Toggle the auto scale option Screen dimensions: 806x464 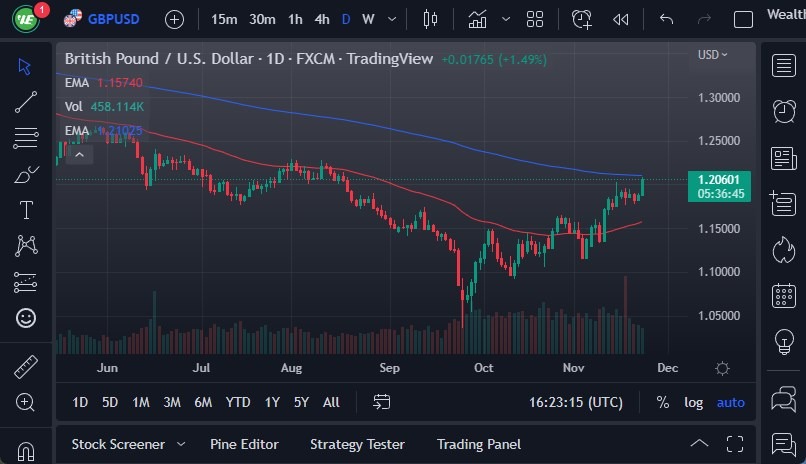[731, 402]
